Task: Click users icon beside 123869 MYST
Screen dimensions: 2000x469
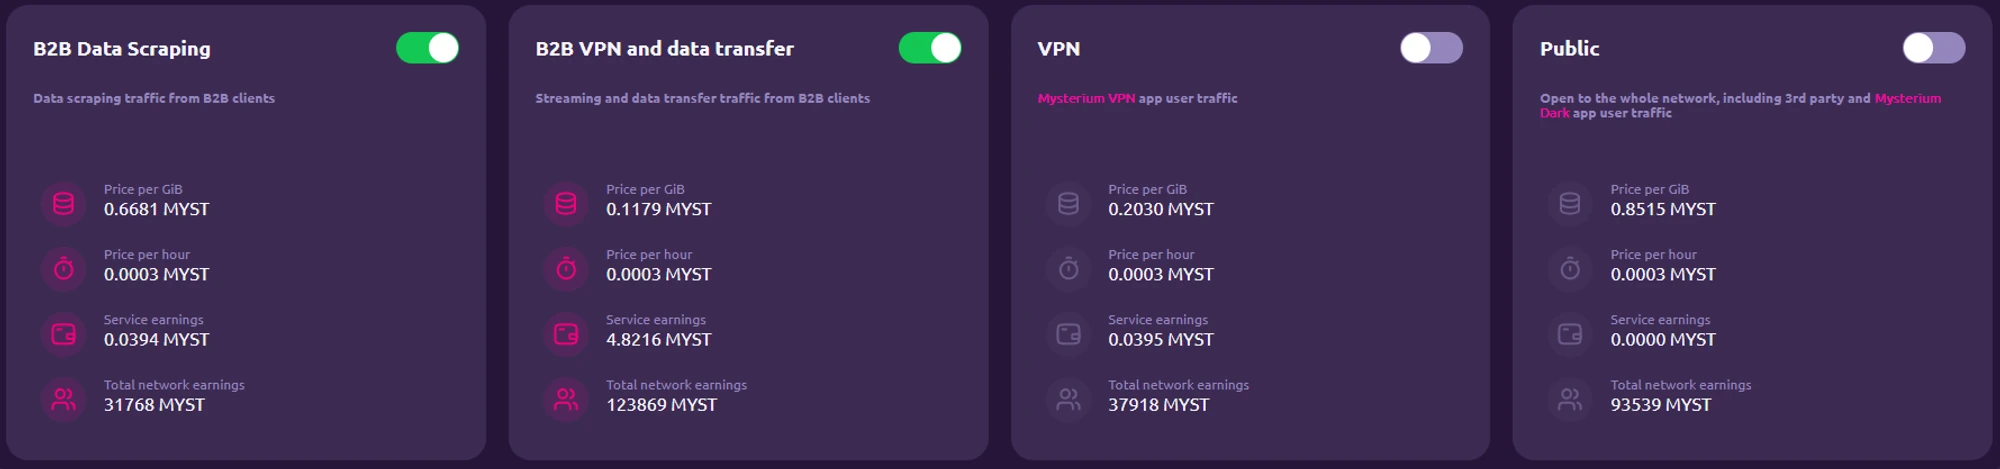Action: (x=566, y=400)
